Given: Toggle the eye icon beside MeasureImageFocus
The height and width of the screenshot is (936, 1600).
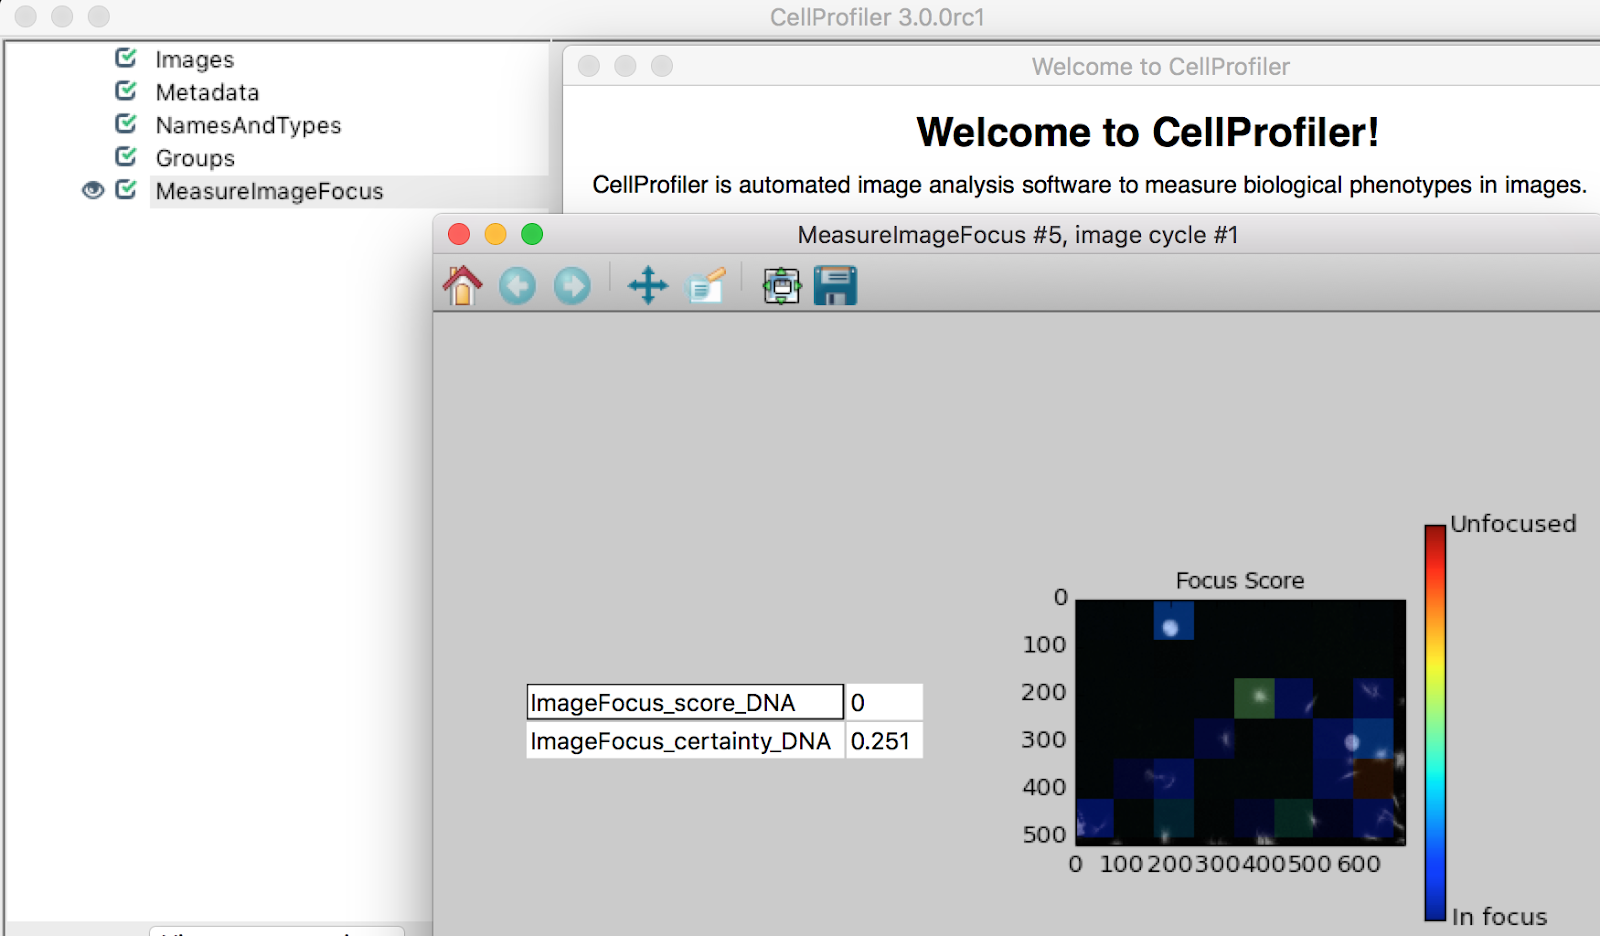Looking at the screenshot, I should point(93,190).
